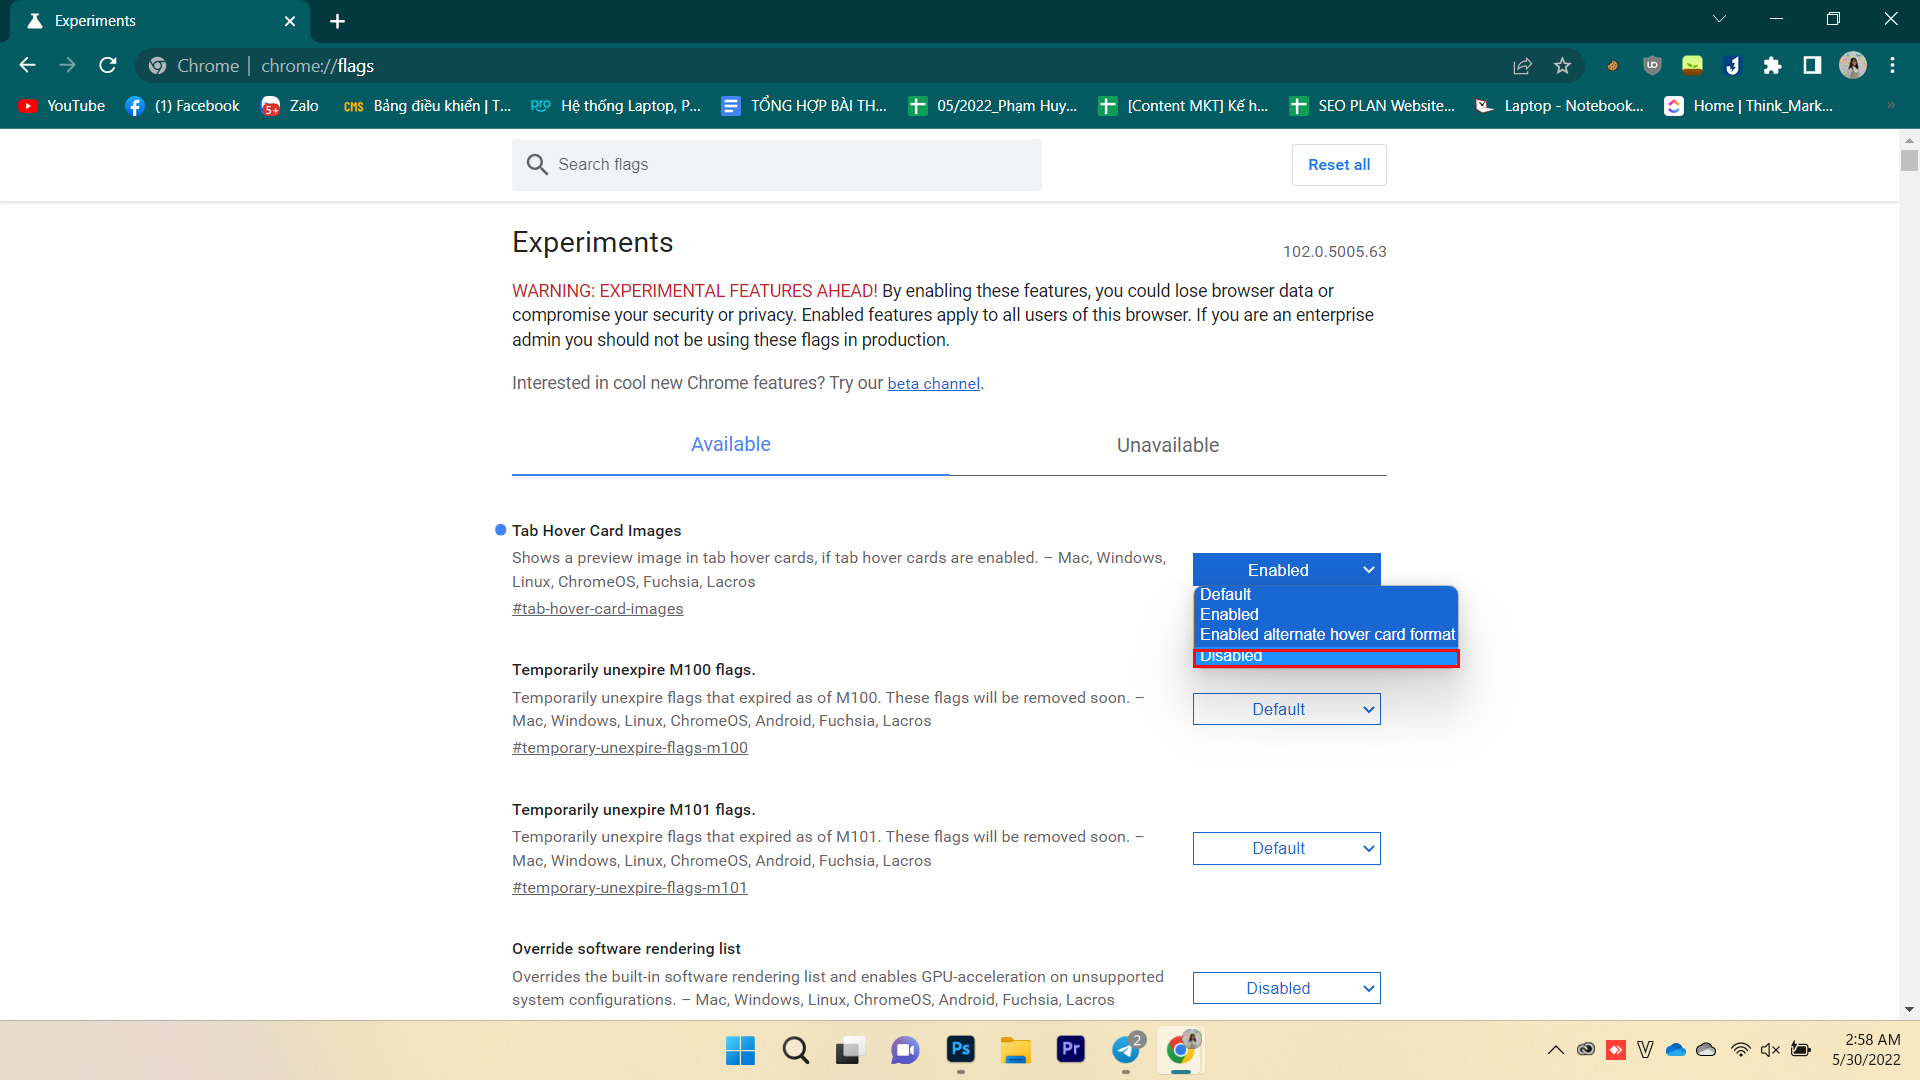Open Chrome's three-dot menu
This screenshot has height=1080, width=1920.
[1892, 66]
